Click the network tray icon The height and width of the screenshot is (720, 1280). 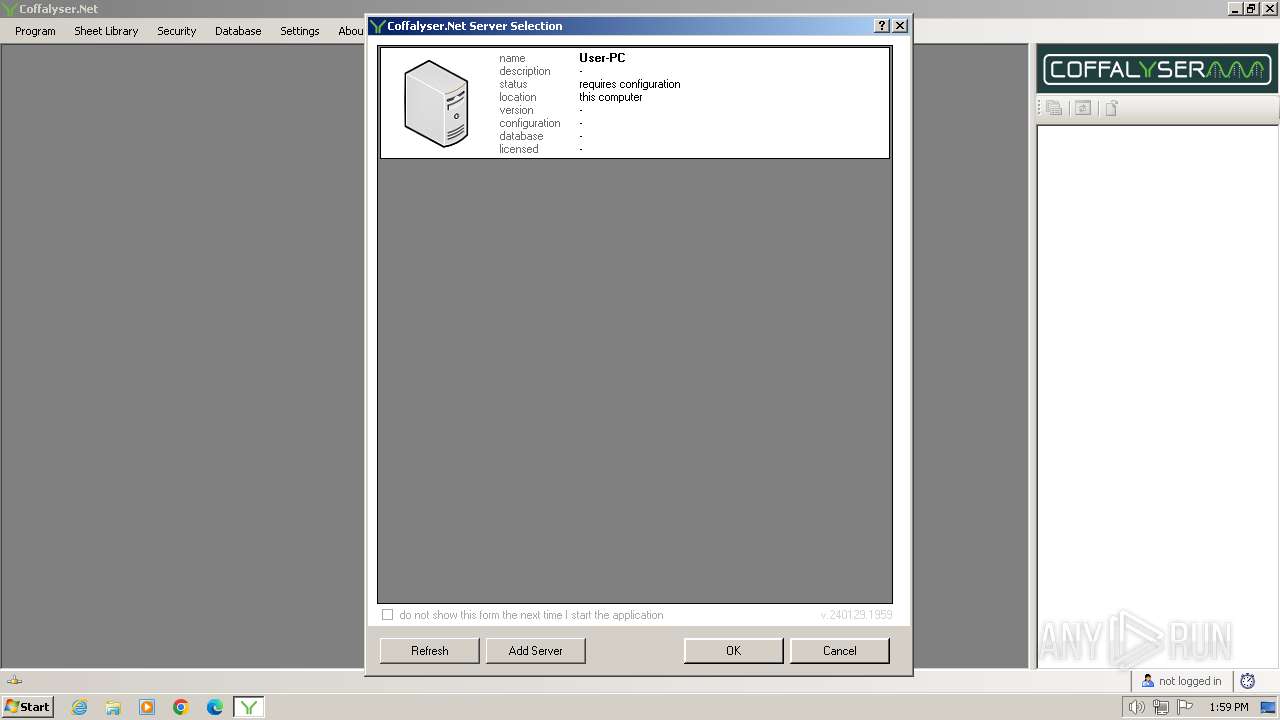pos(1161,707)
